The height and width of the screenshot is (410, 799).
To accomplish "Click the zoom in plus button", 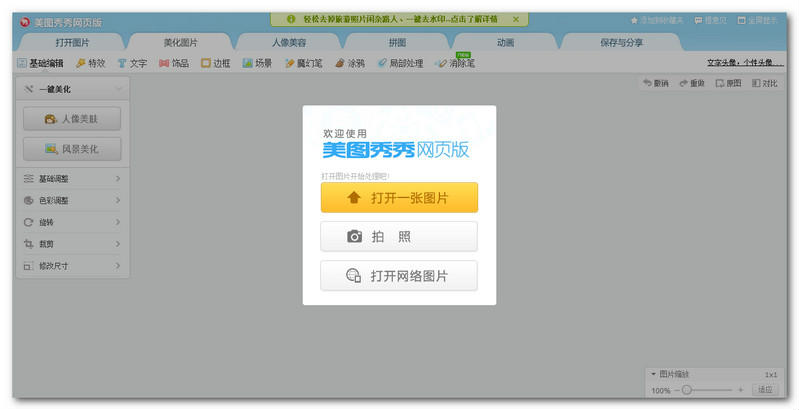I will 740,390.
